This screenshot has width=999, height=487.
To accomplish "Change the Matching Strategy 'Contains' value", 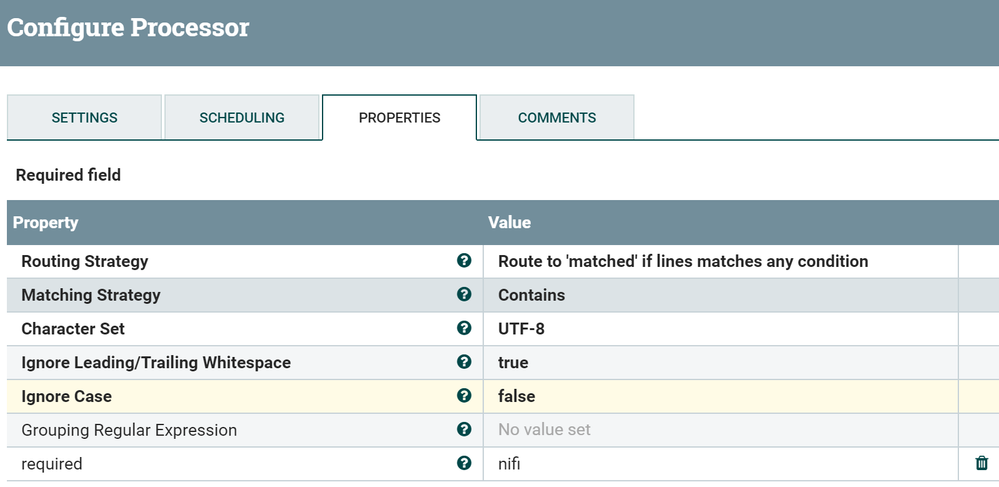I will (532, 295).
